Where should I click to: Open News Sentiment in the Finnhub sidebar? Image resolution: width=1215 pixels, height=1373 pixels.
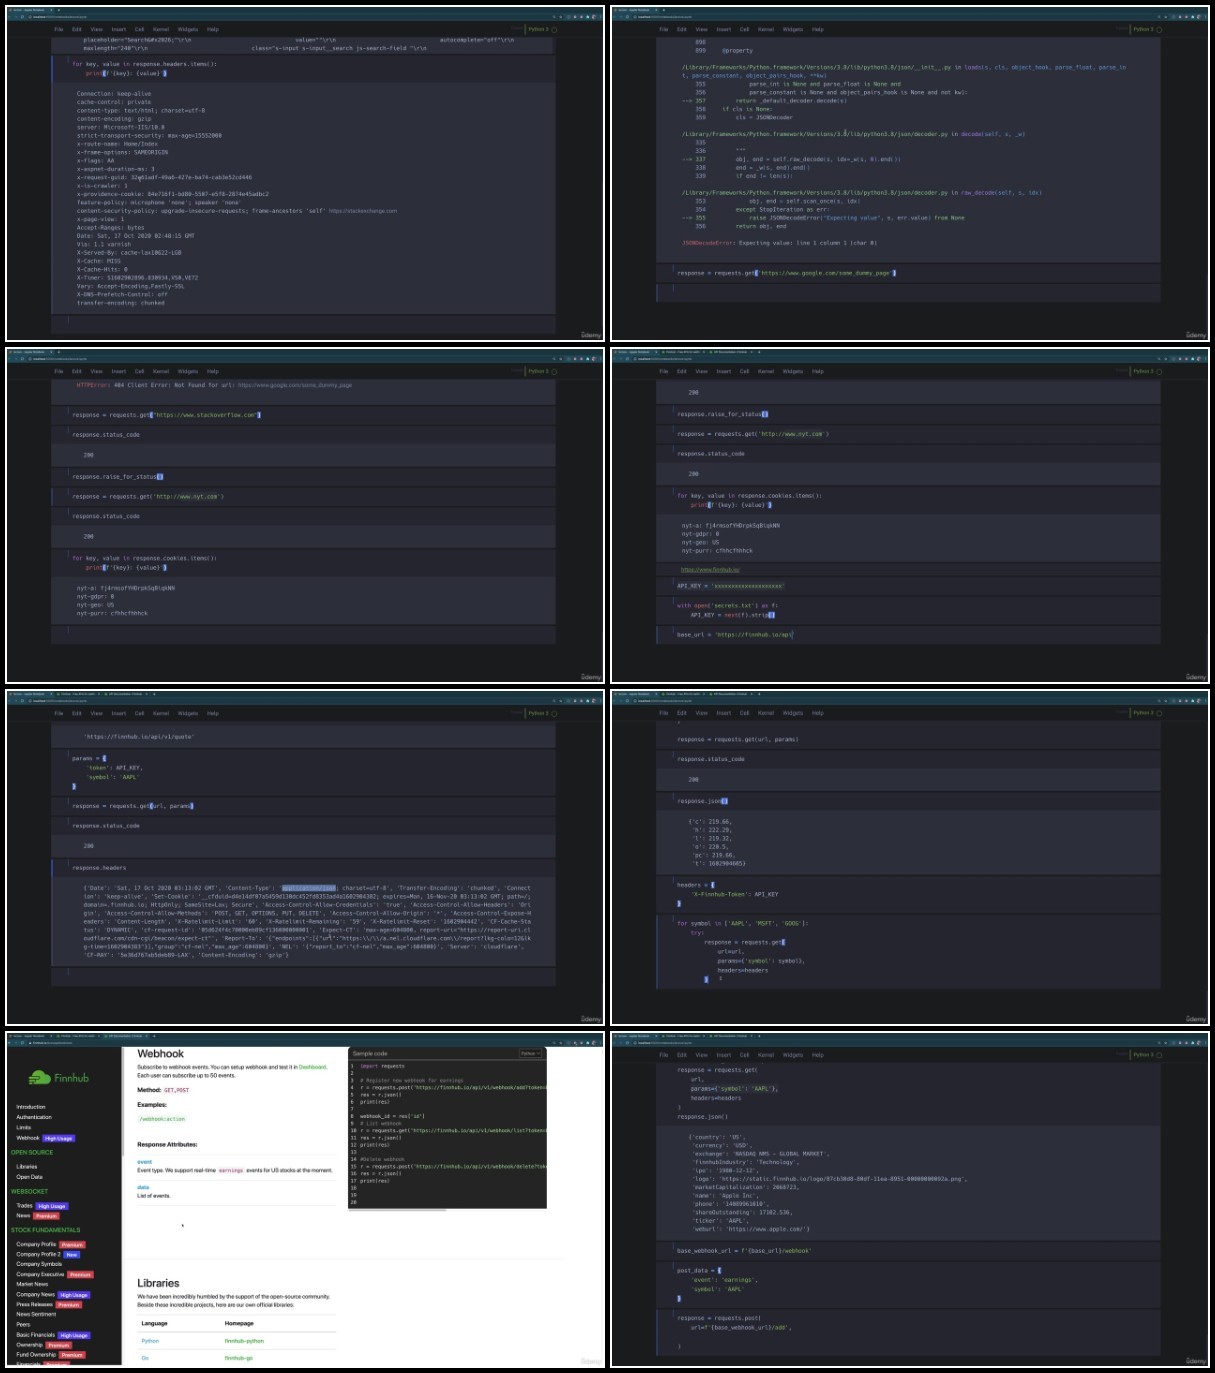click(36, 1314)
